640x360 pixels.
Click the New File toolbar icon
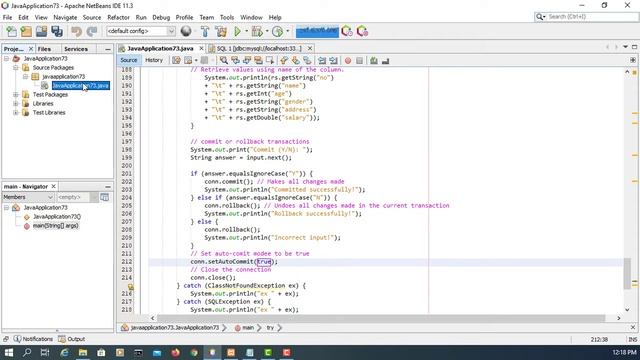coord(11,31)
